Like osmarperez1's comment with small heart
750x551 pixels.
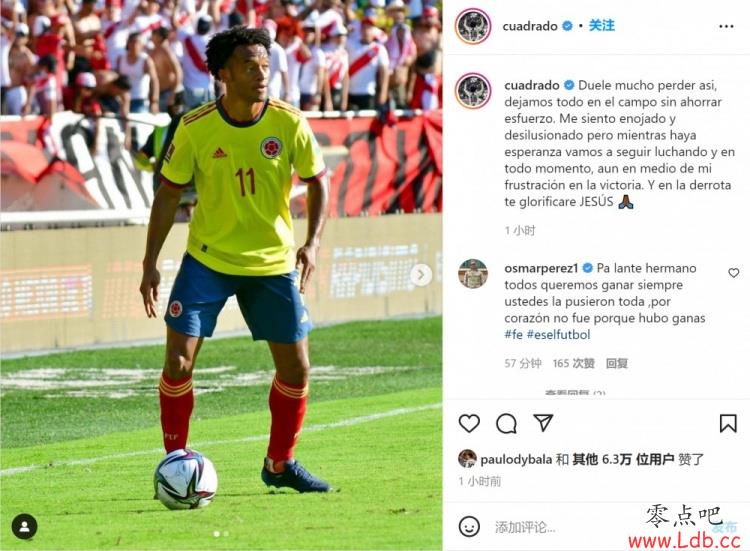coord(733,273)
